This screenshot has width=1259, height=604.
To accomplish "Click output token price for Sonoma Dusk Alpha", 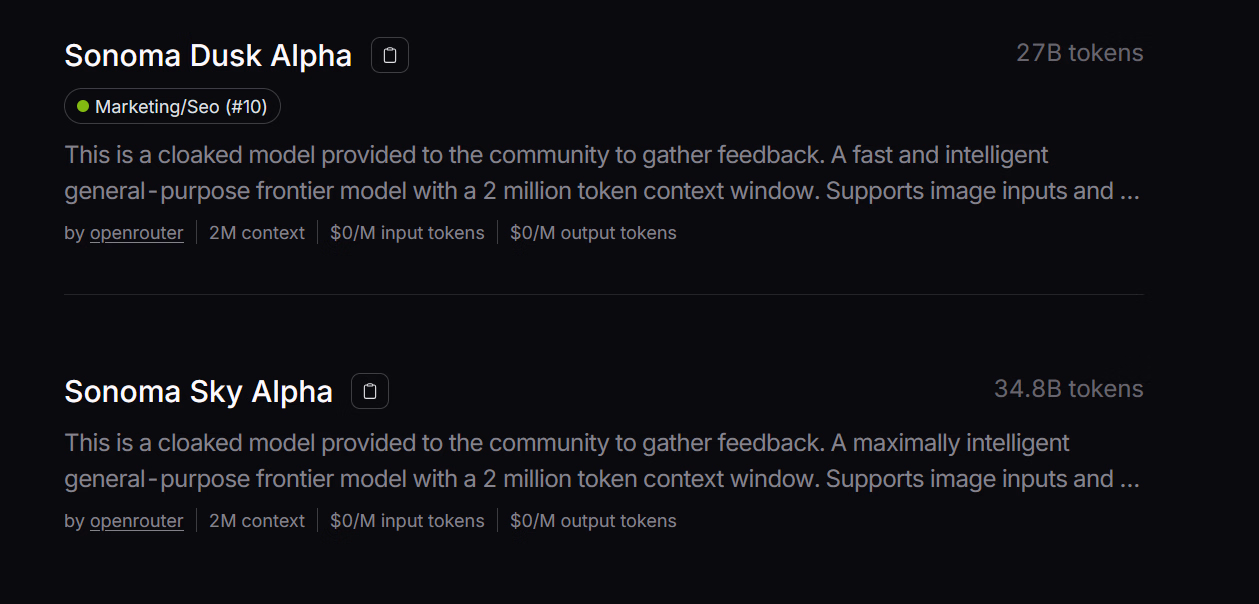I will coord(593,233).
